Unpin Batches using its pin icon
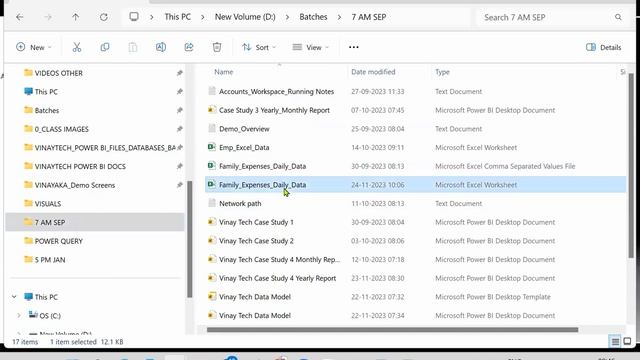Screen dimensions: 640x360 (180, 110)
